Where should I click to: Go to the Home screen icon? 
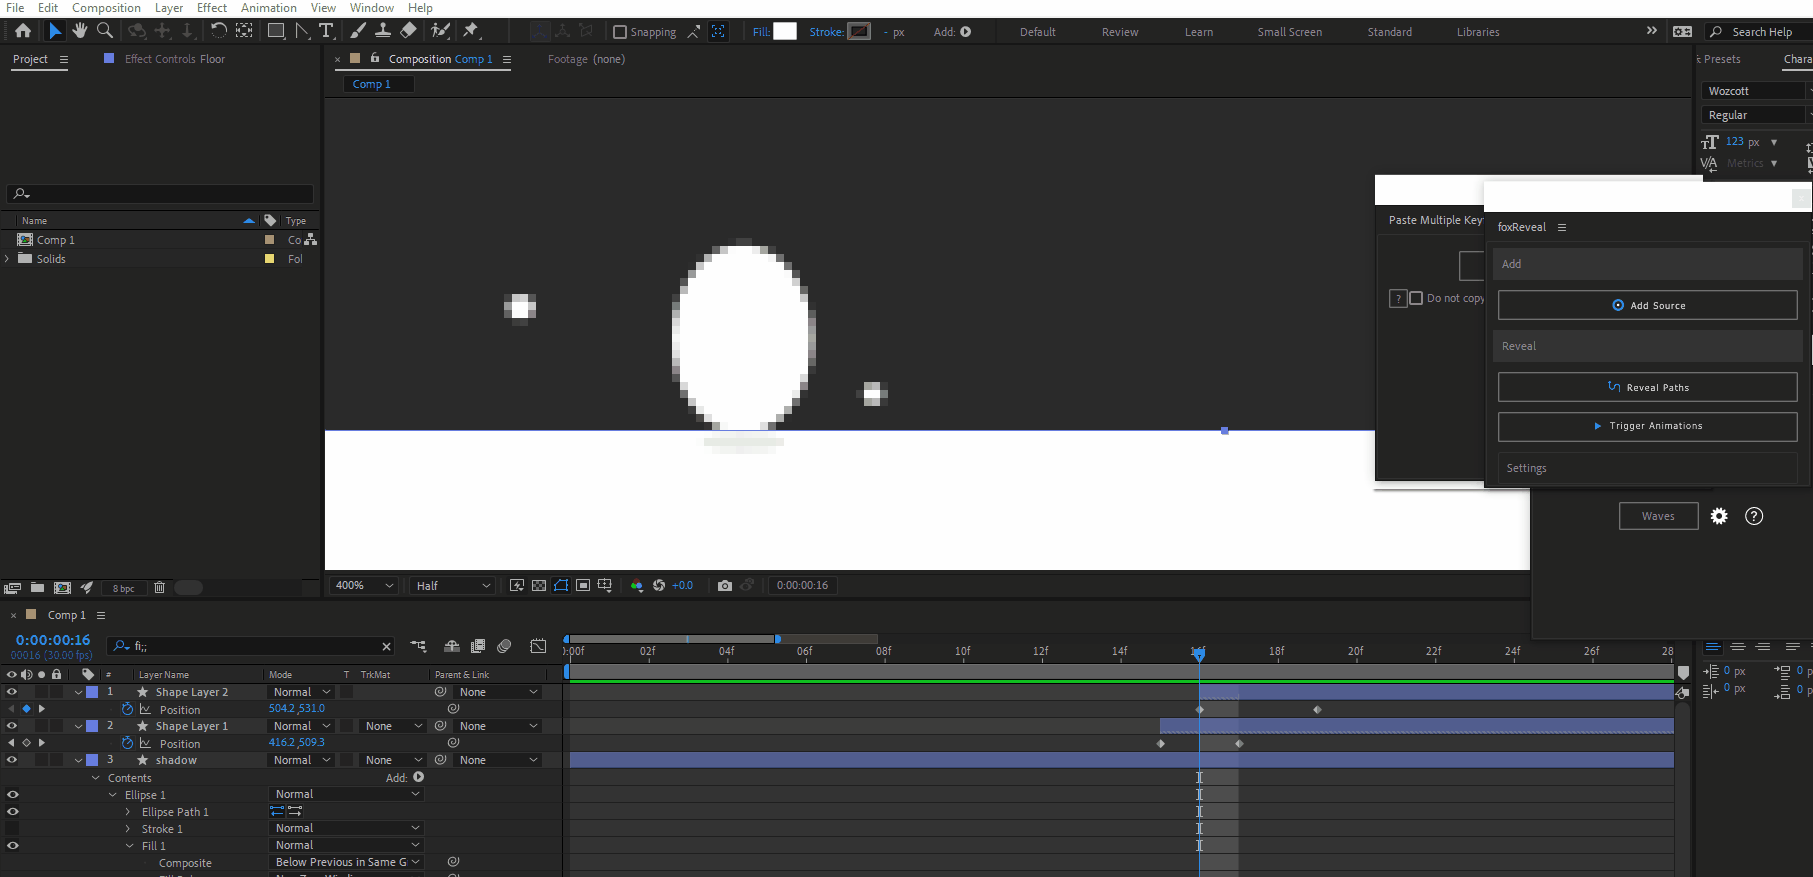[x=23, y=31]
